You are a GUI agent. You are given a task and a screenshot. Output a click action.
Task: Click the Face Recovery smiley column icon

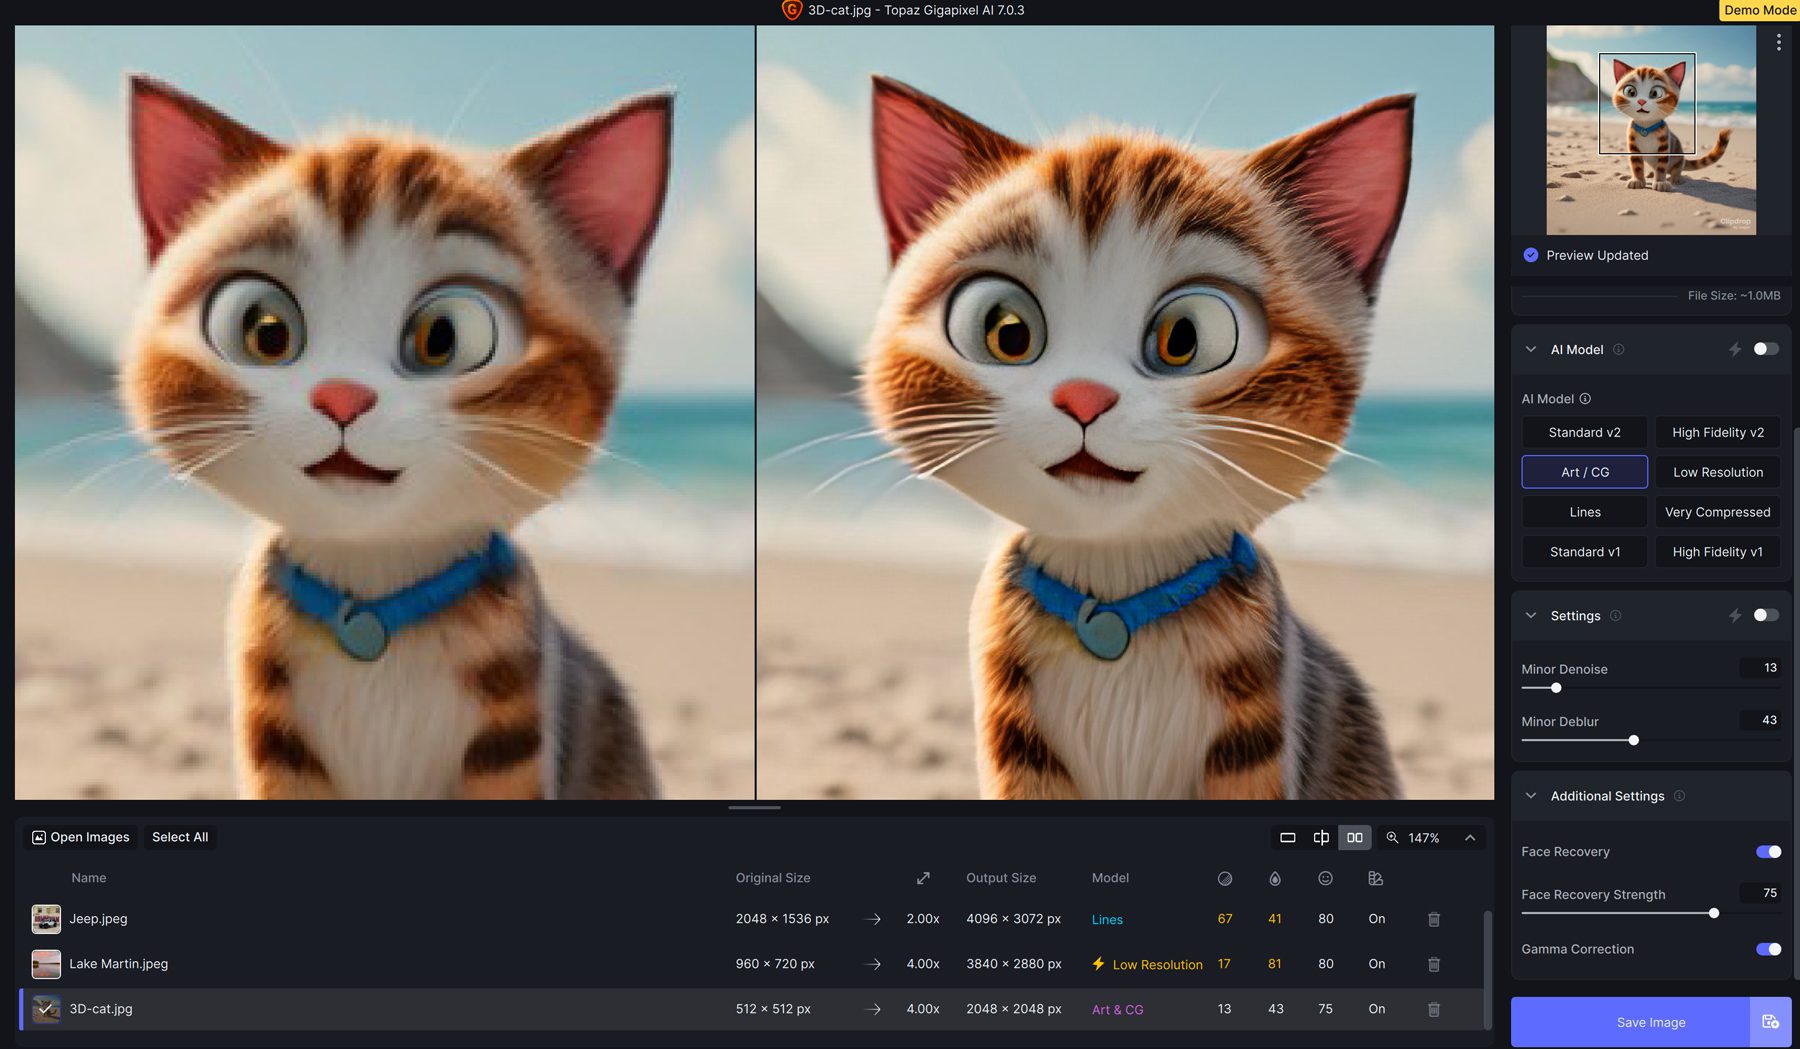1325,878
